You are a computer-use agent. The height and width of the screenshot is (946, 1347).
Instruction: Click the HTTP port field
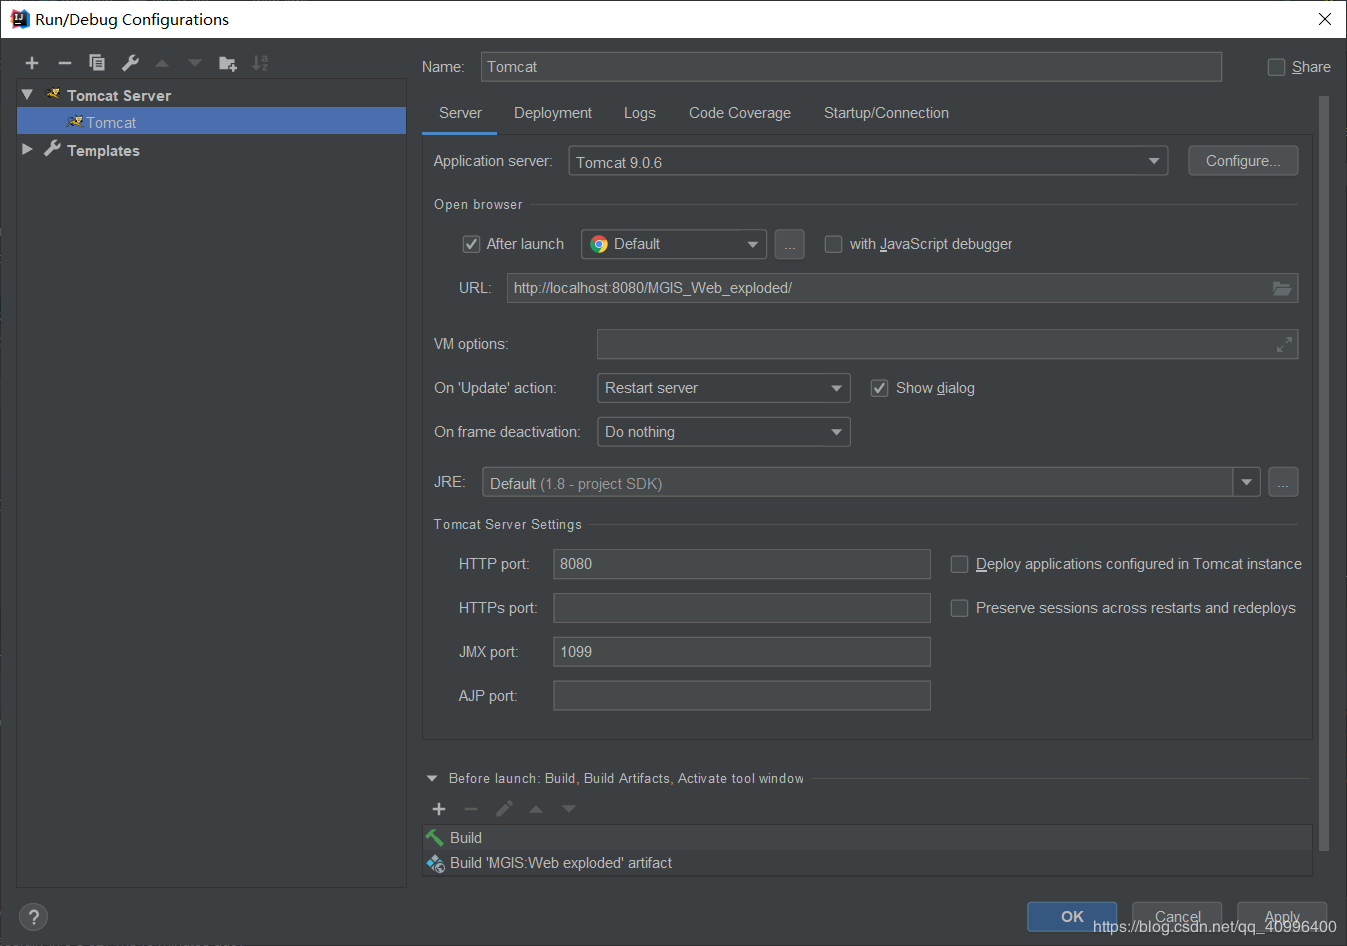742,564
